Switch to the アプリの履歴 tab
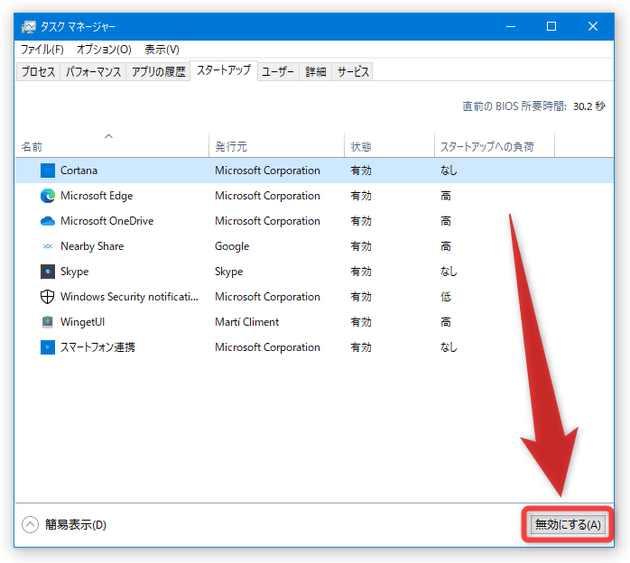Image resolution: width=630 pixels, height=563 pixels. click(x=158, y=72)
